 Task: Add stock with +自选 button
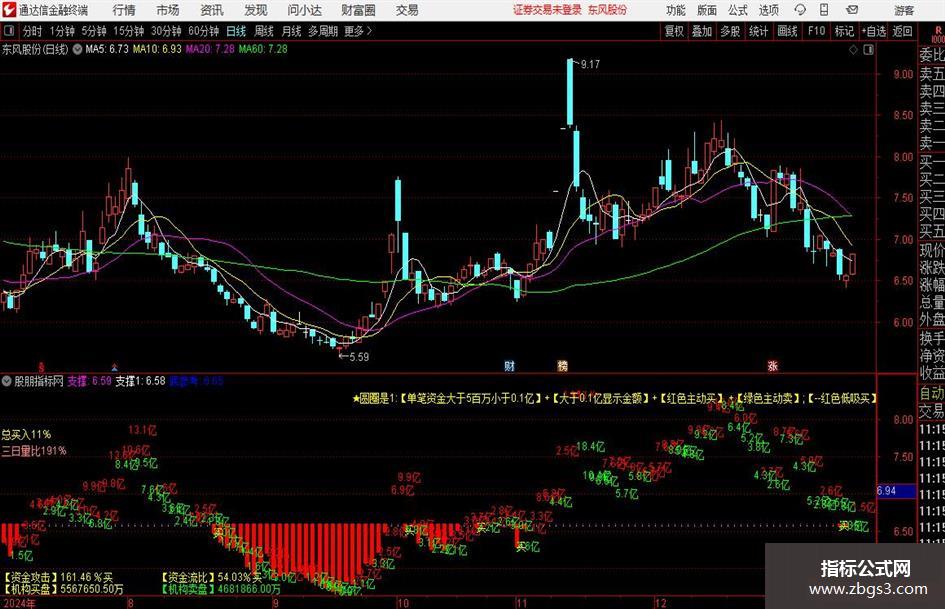point(873,31)
